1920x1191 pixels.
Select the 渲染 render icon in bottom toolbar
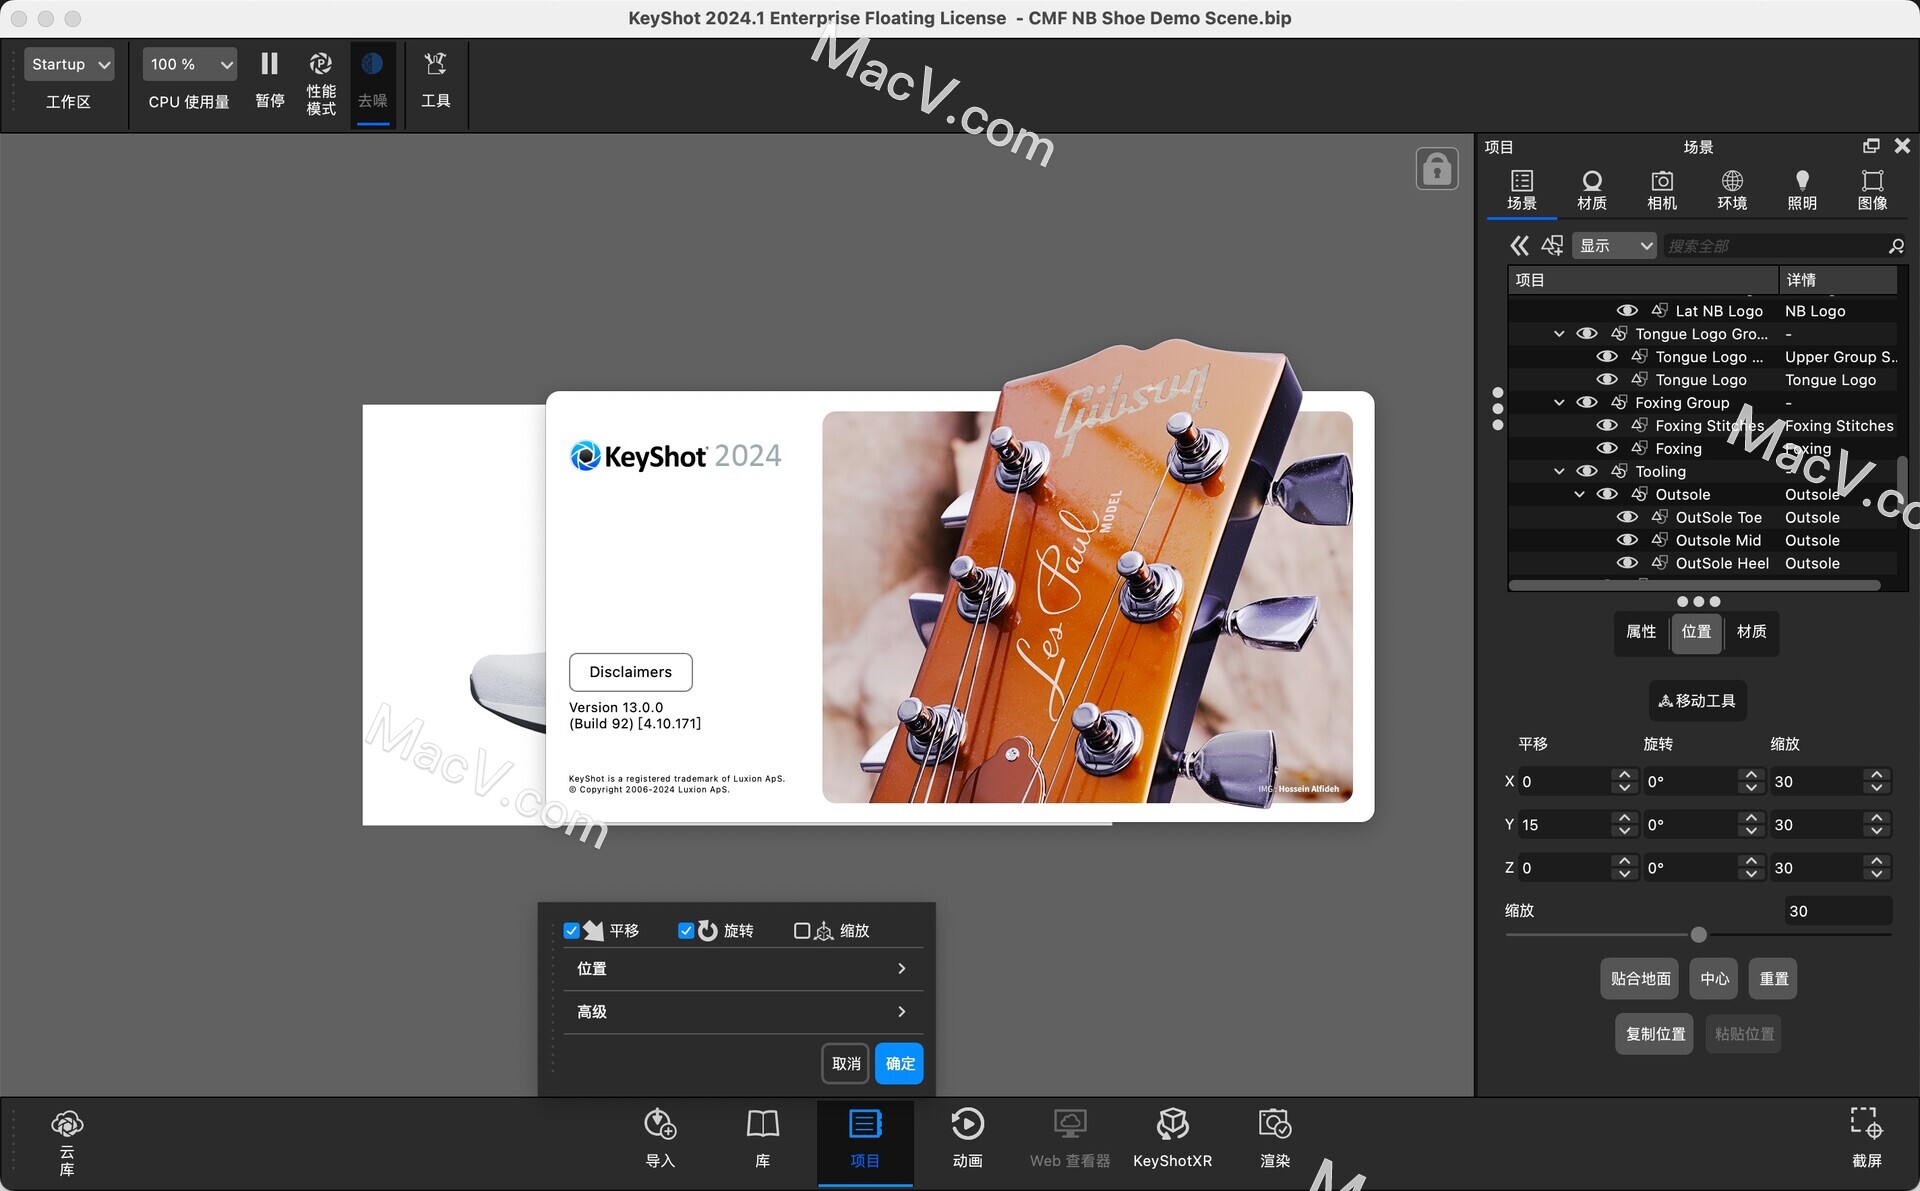pyautogui.click(x=1274, y=1137)
